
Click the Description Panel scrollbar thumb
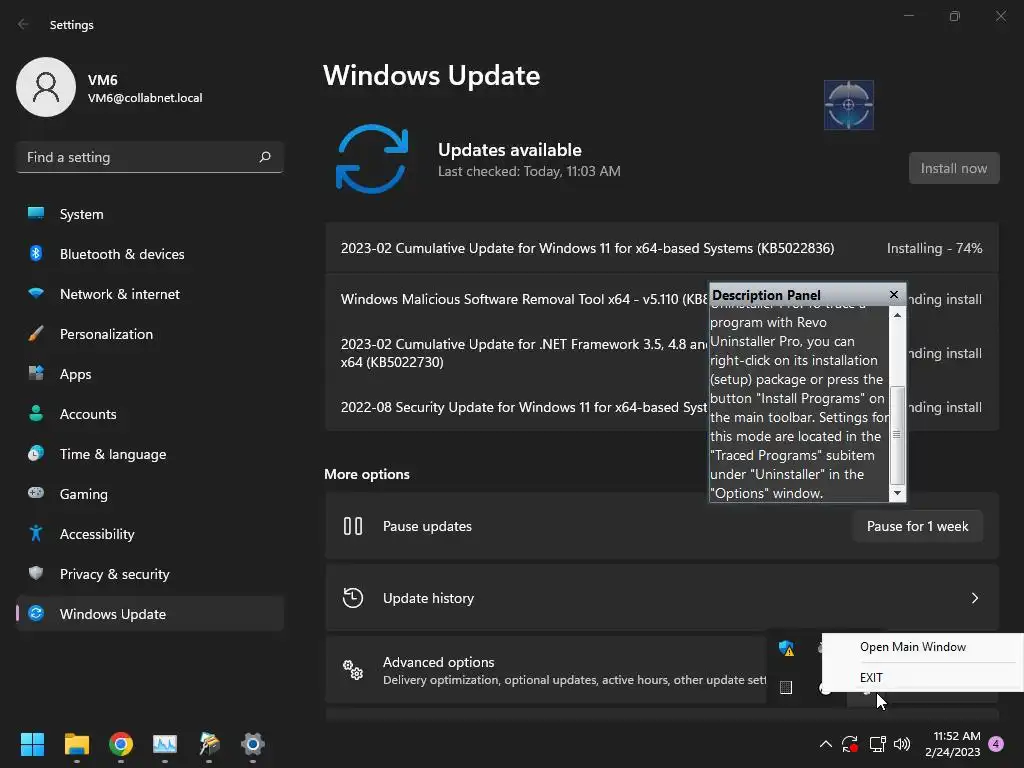coord(897,435)
